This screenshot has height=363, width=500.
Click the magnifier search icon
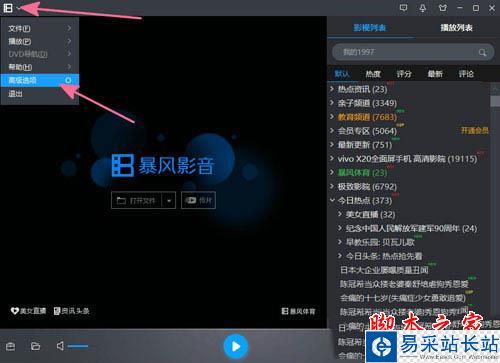482,52
